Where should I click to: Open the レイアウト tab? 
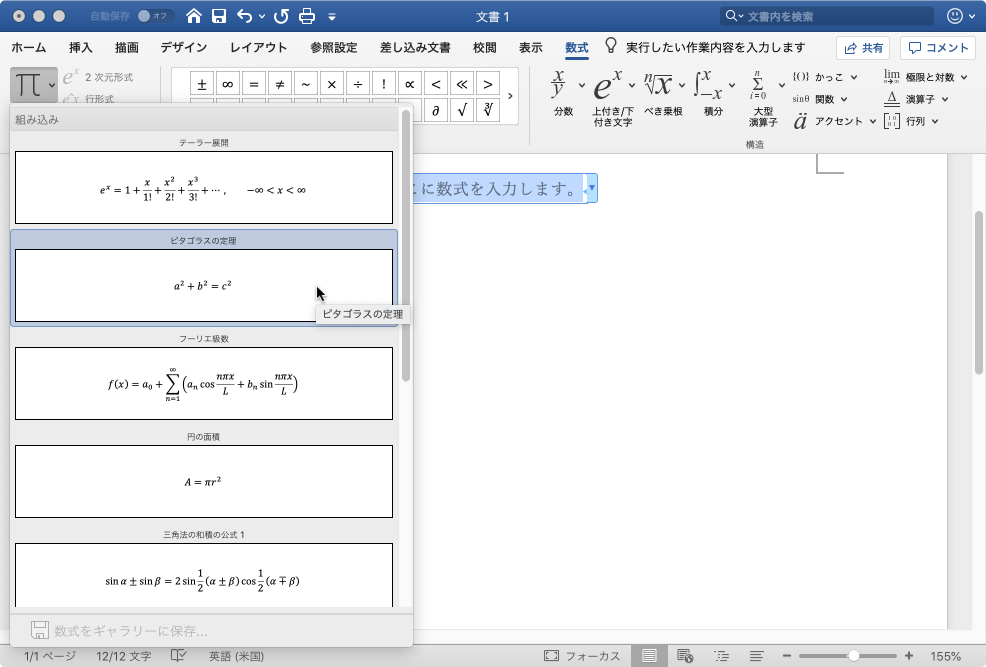pos(258,48)
